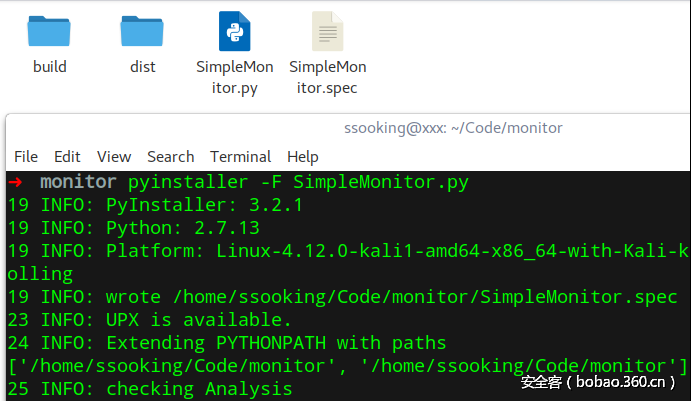This screenshot has height=401, width=691.
Task: Open the File menu in terminal
Action: (26, 156)
